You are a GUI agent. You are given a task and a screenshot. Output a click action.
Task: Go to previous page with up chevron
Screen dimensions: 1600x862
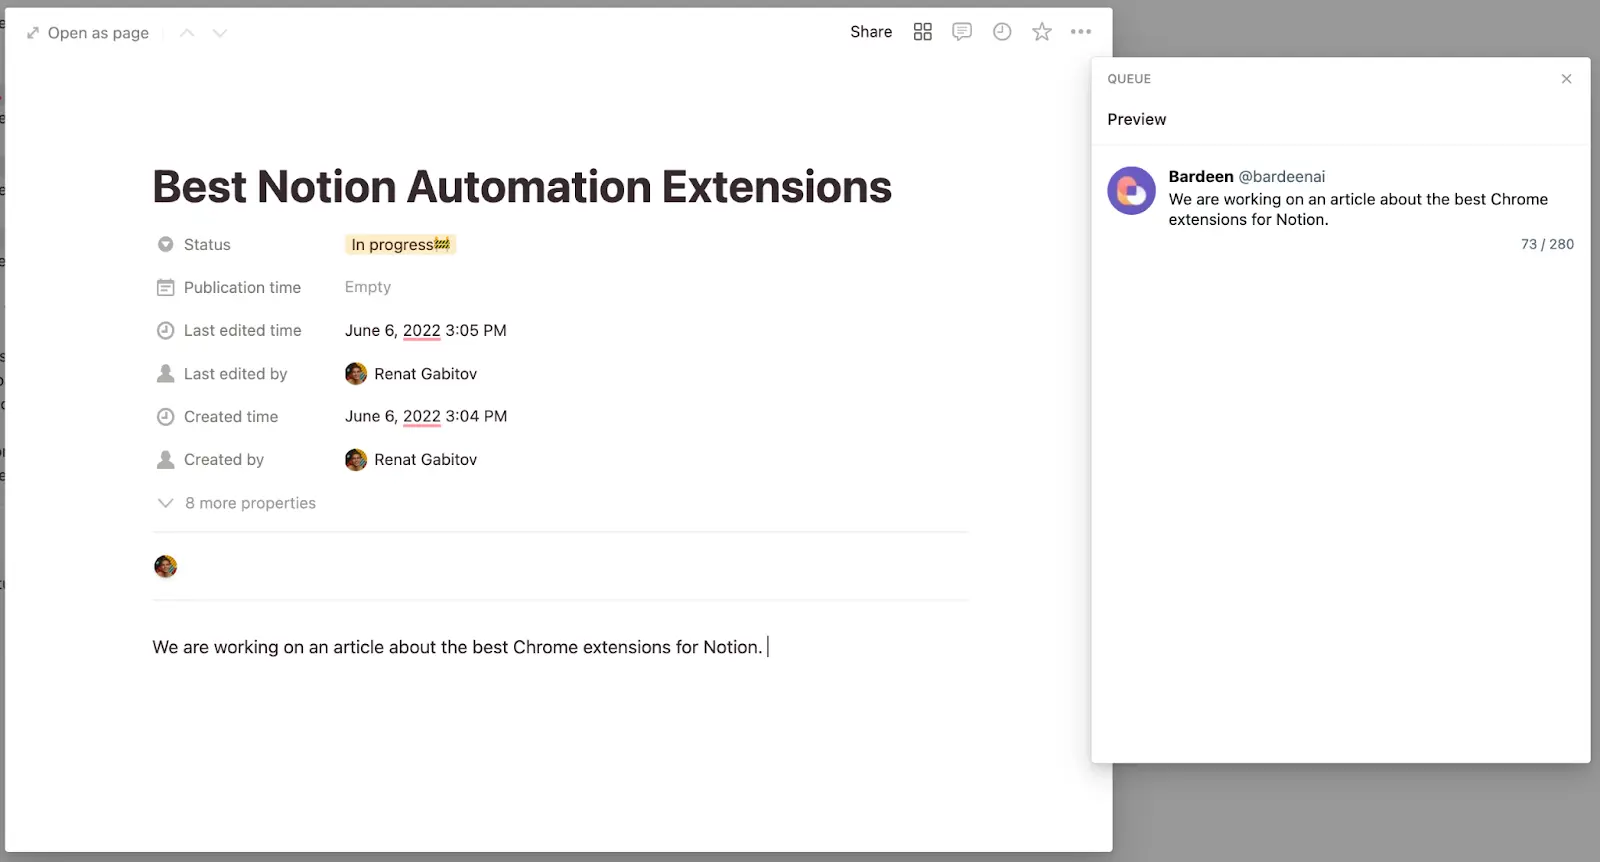[x=187, y=33]
